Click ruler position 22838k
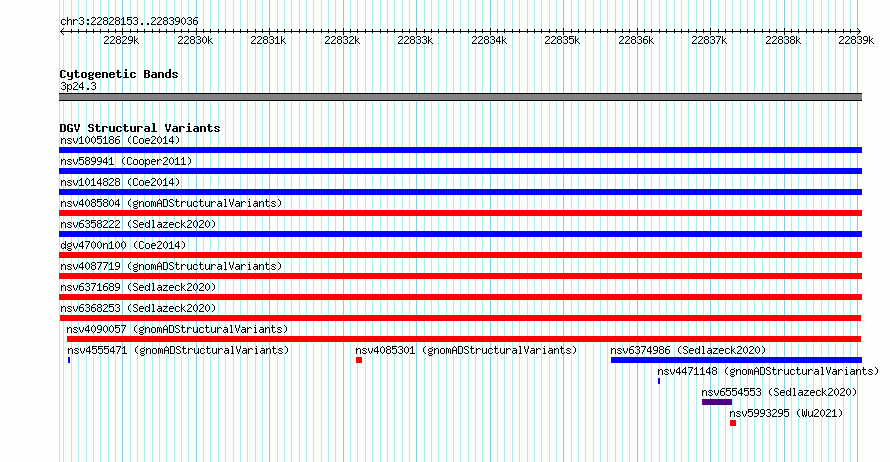 click(x=783, y=40)
